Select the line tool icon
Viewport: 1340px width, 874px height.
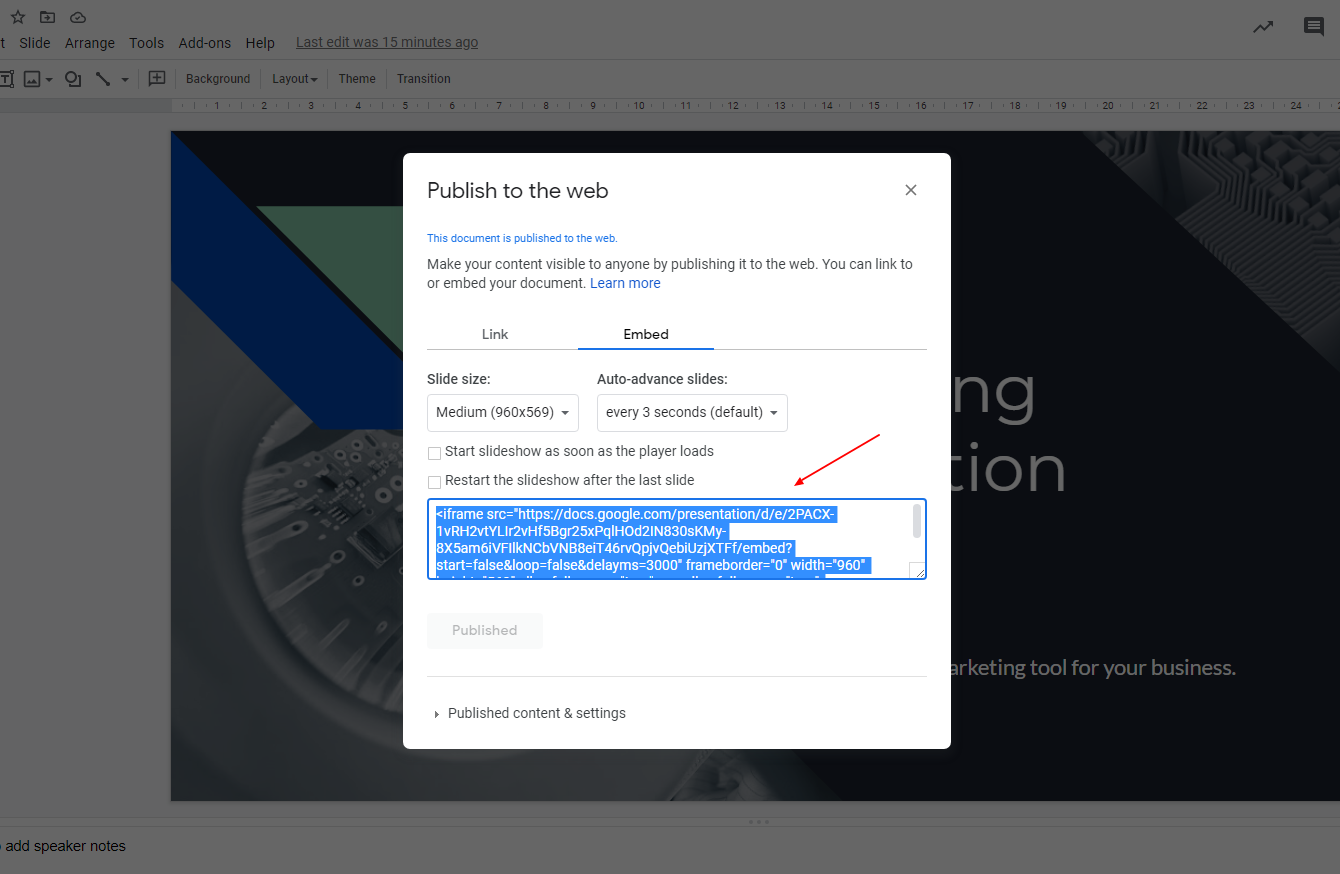click(x=102, y=79)
